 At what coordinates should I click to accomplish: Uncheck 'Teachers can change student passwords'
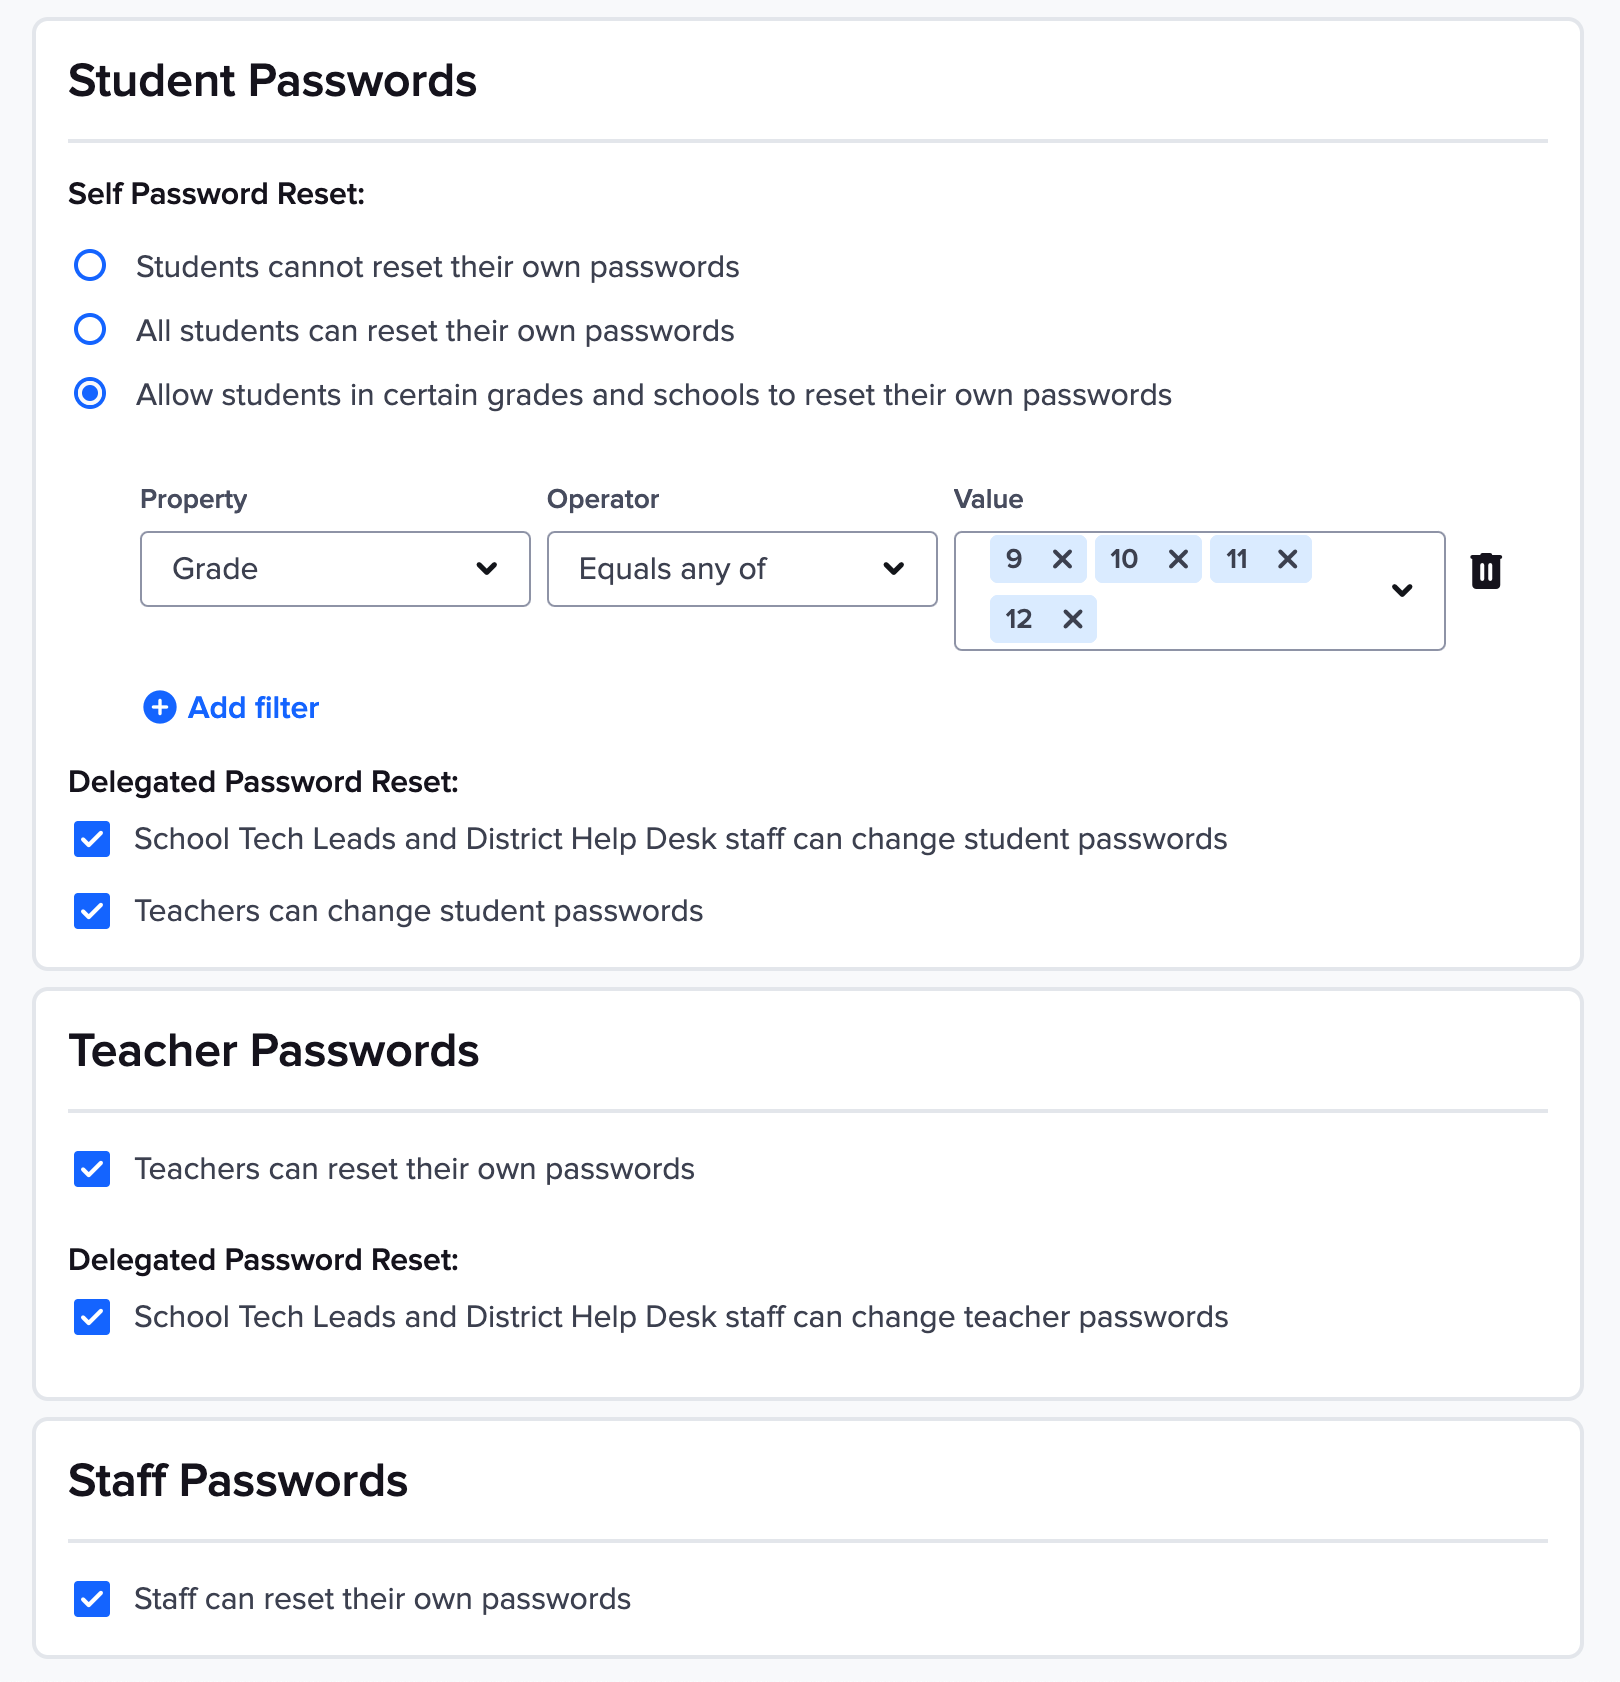(x=91, y=910)
